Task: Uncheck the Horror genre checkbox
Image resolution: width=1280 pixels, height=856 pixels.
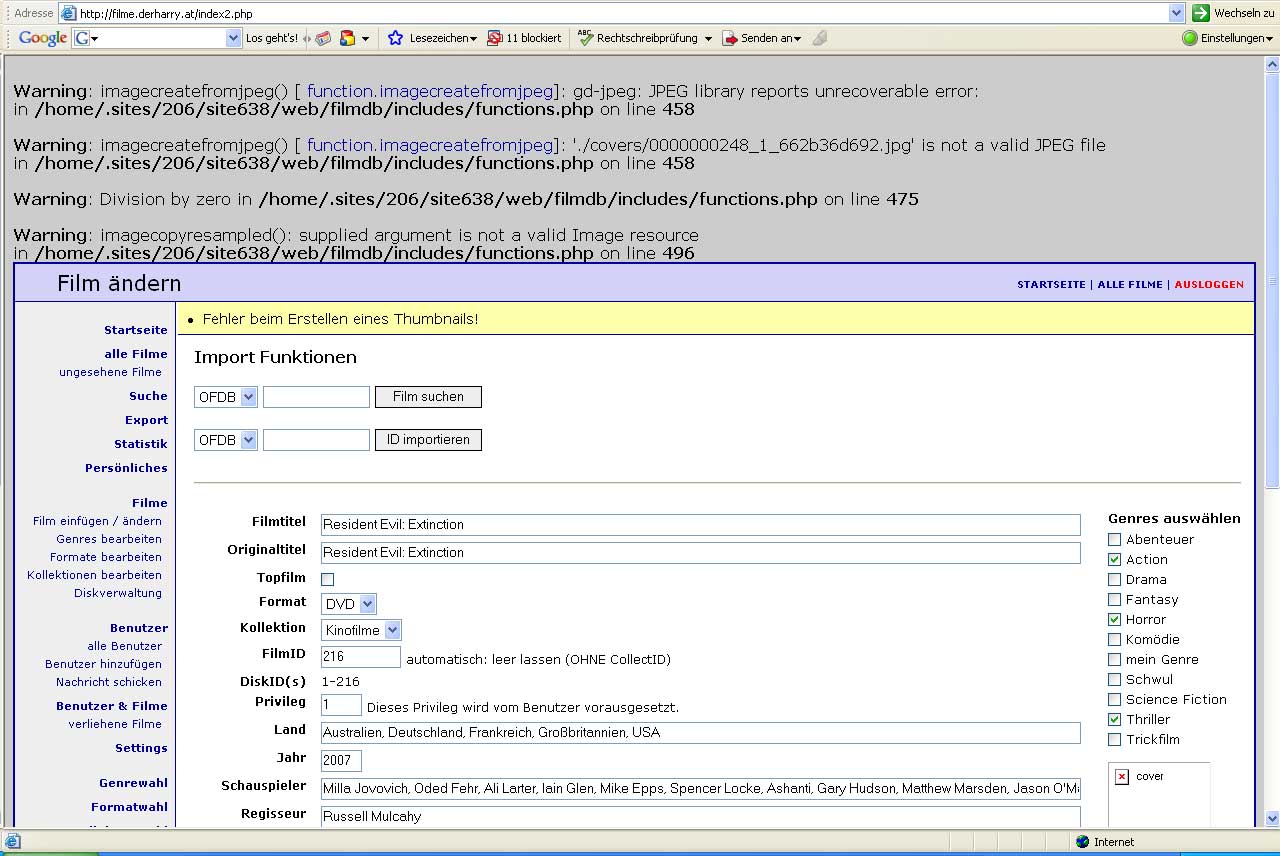Action: (1114, 620)
